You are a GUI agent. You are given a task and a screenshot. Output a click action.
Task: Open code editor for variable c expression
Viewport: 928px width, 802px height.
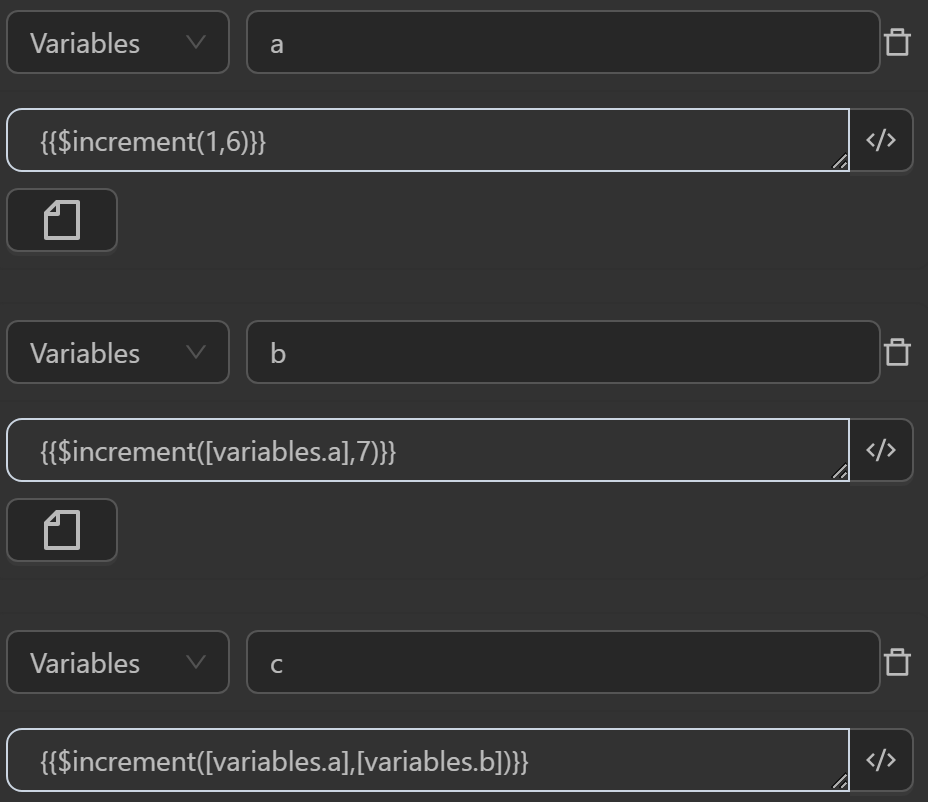click(x=881, y=760)
